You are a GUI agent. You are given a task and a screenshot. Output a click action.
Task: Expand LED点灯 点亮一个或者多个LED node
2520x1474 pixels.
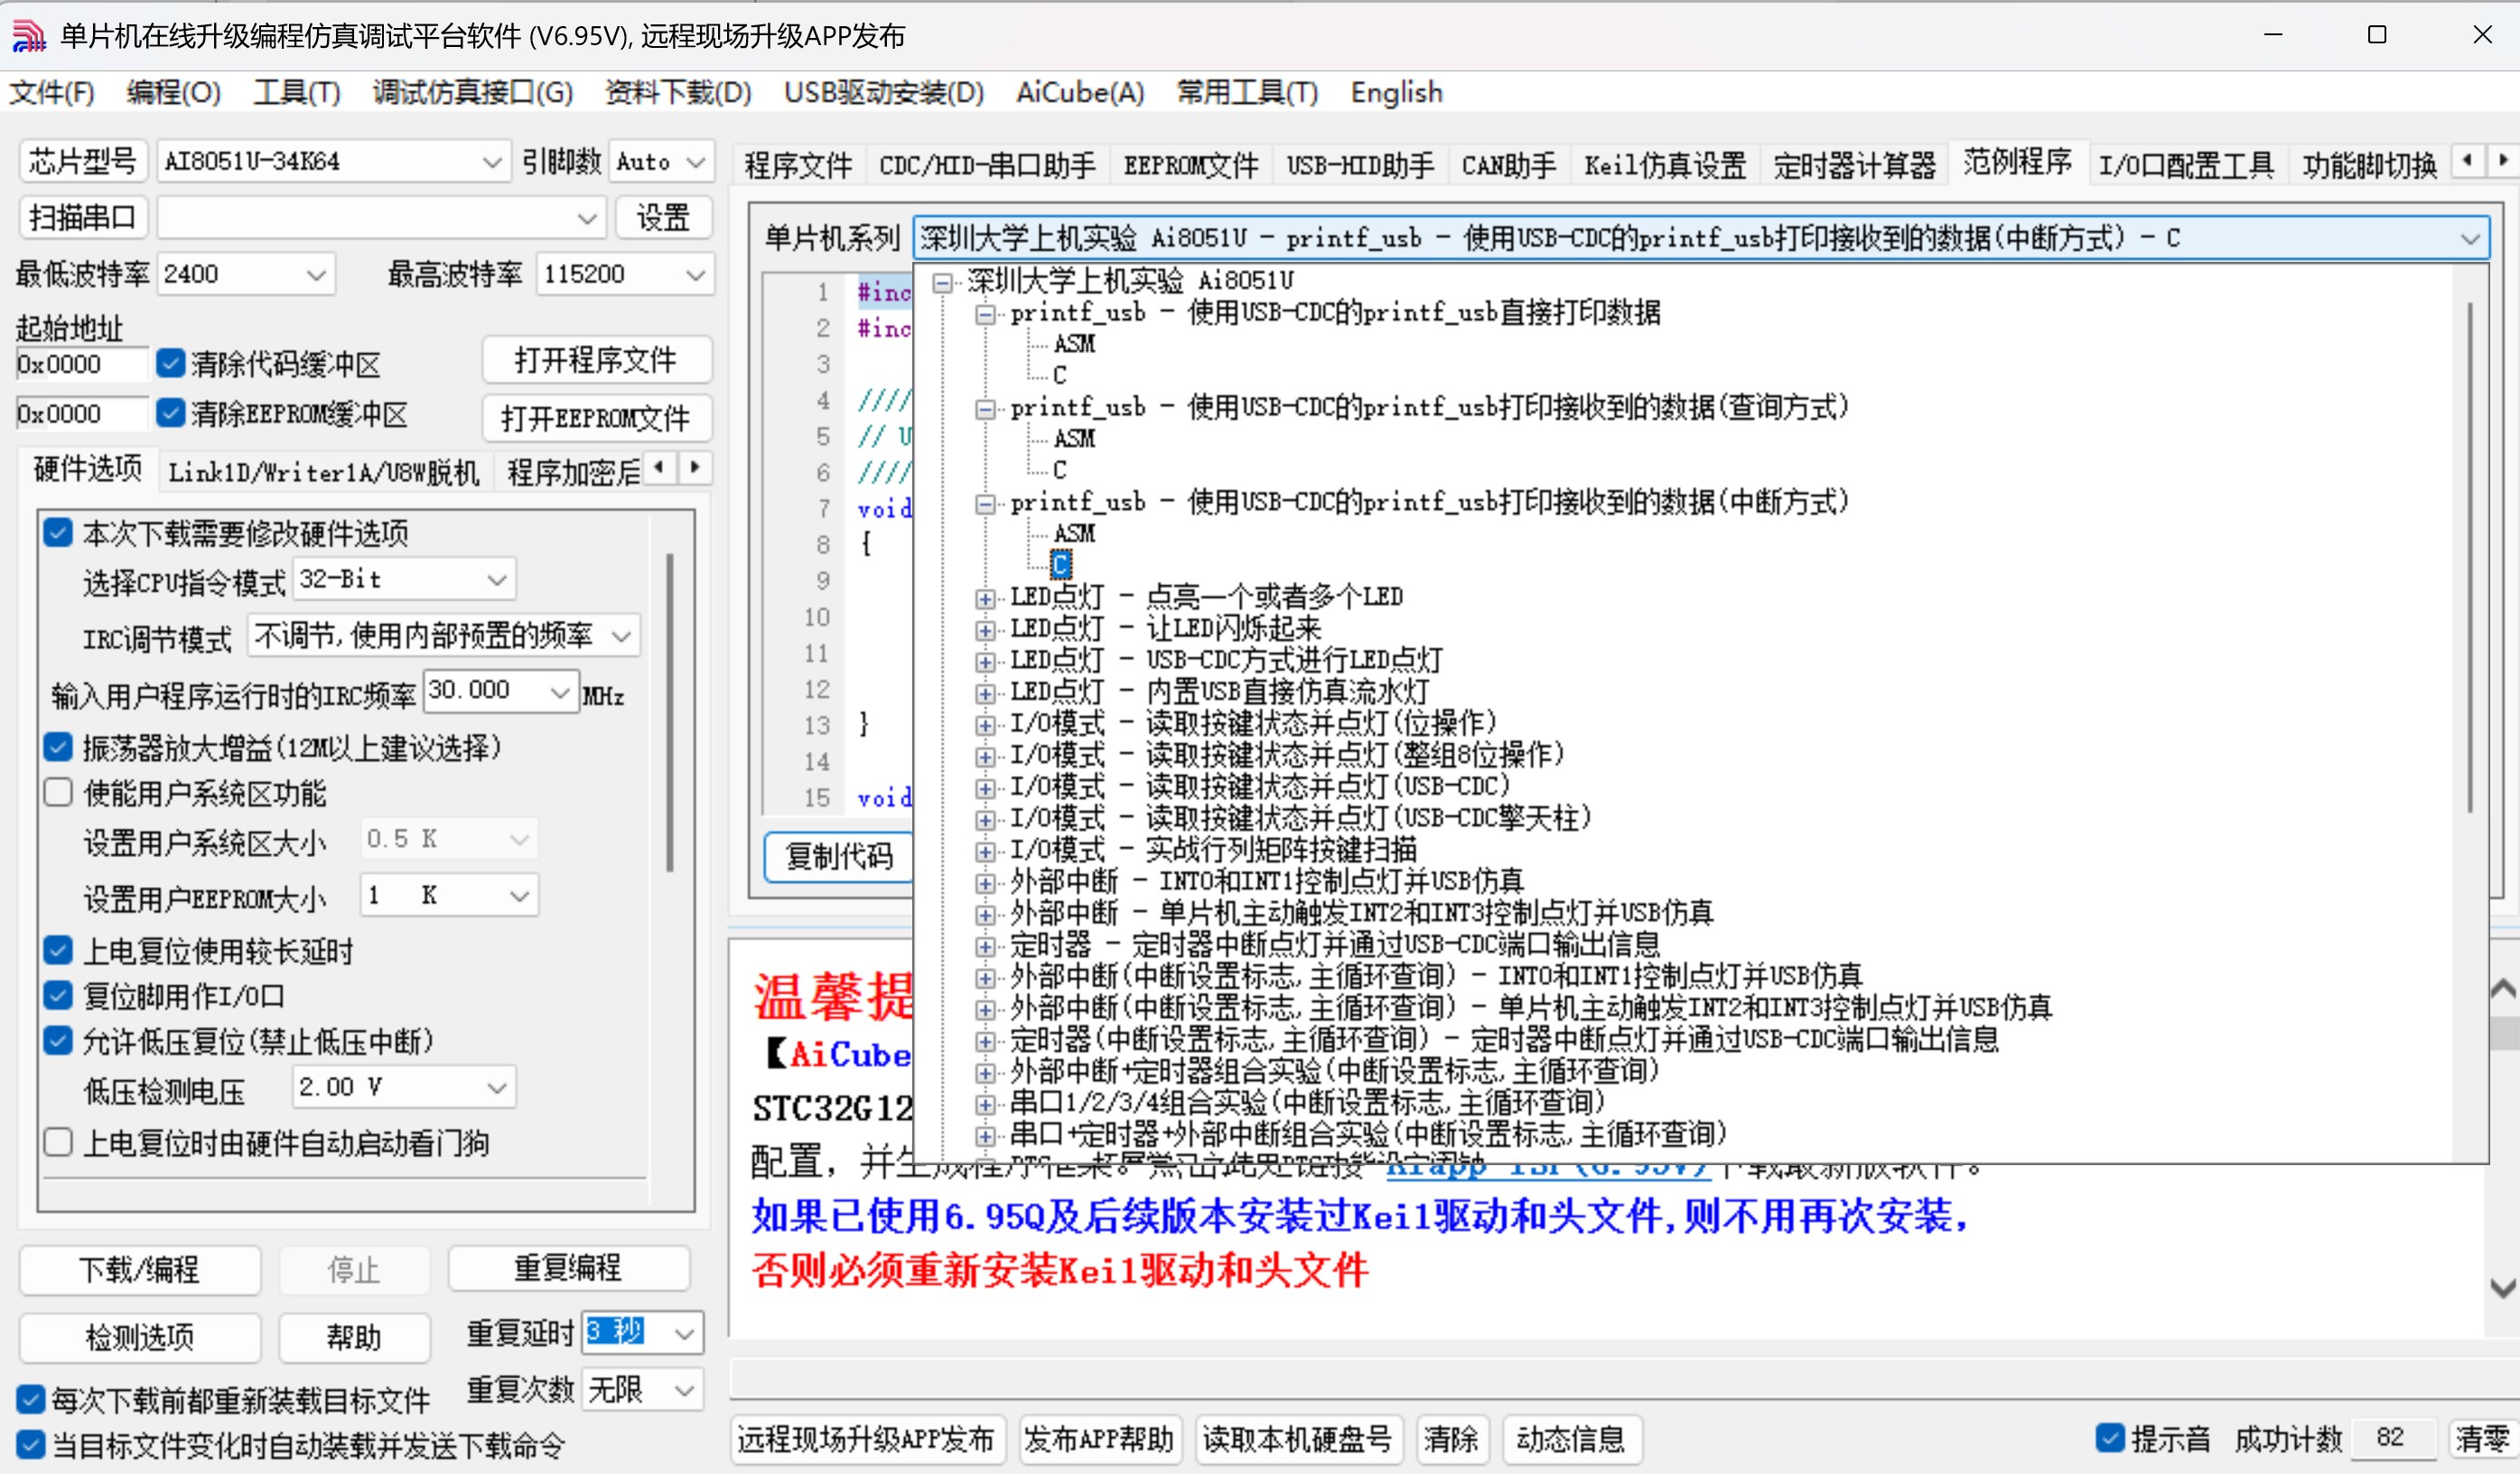985,599
